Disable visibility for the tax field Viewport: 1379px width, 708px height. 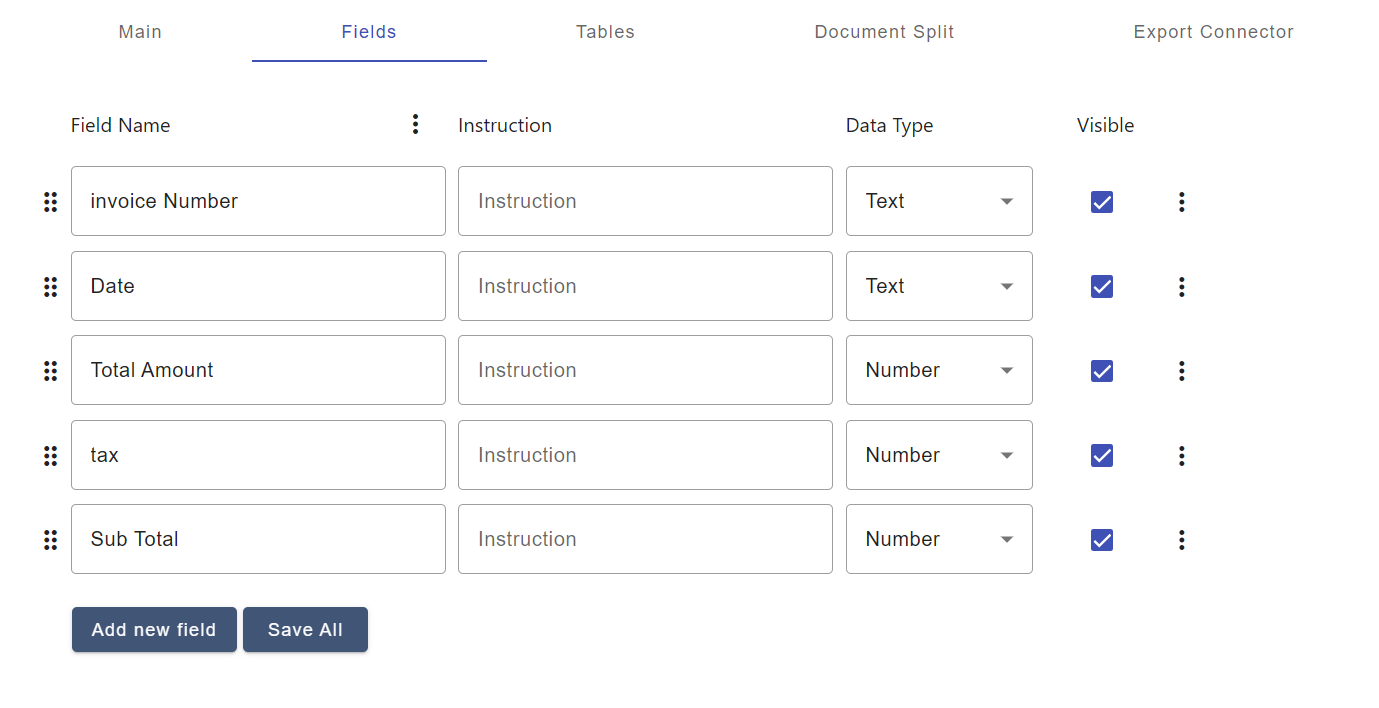[1101, 456]
